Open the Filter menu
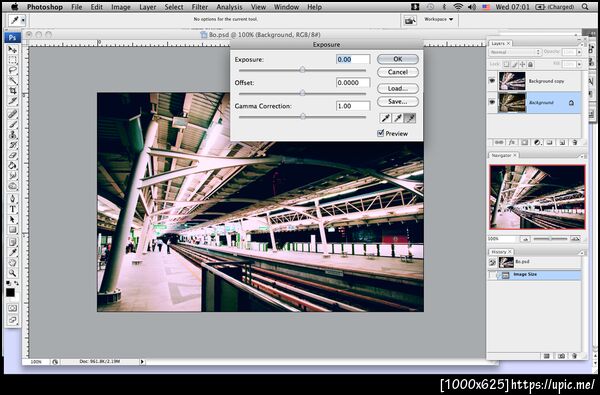600x395 pixels. pyautogui.click(x=200, y=7)
